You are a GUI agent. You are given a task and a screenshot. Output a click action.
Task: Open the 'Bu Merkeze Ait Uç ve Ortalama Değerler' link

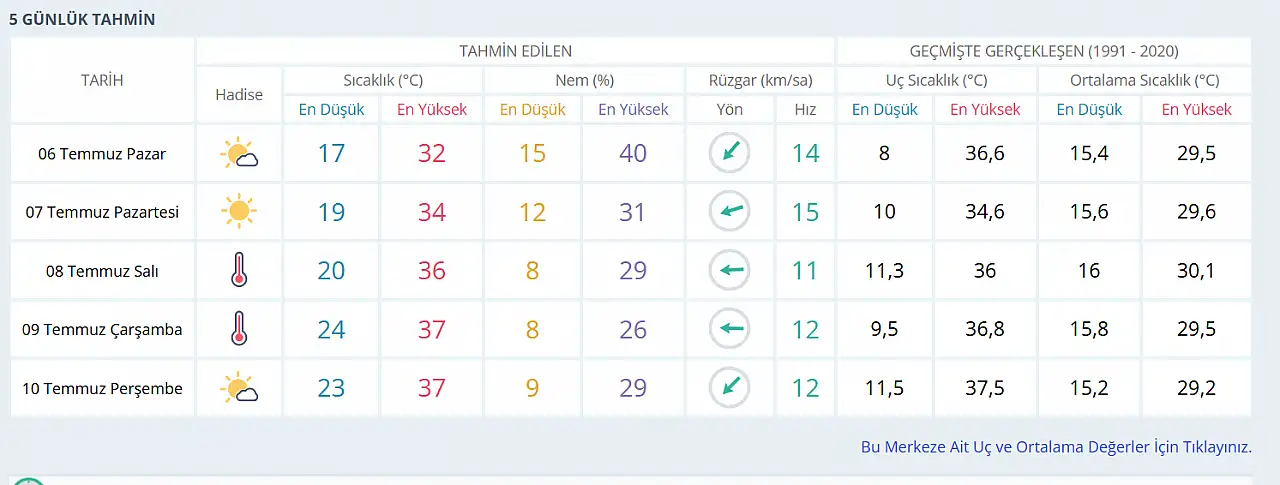pos(1056,447)
